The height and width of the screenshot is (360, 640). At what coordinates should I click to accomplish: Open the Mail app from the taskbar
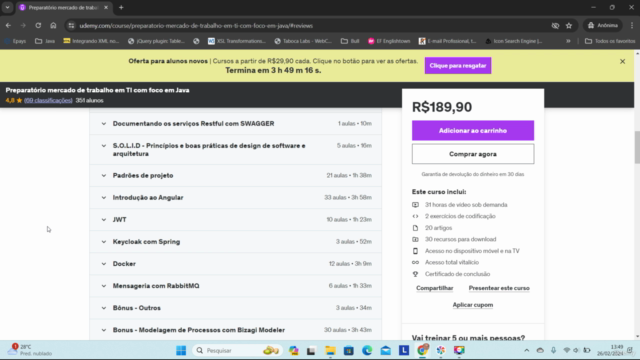tap(385, 350)
